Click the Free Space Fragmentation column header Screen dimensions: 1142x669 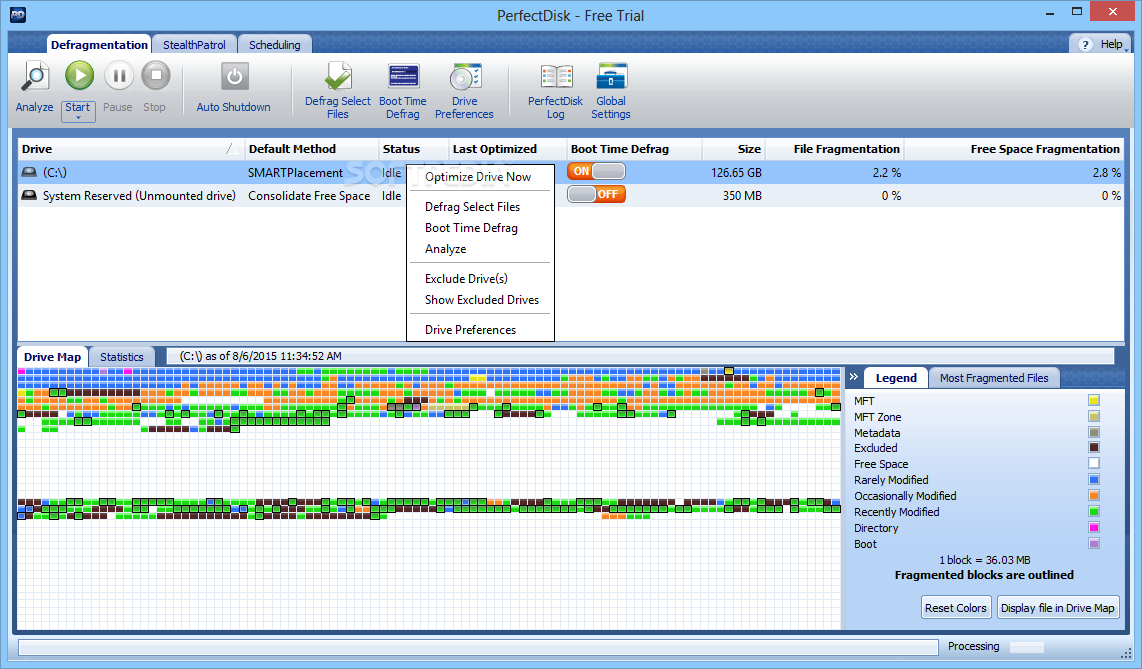click(1014, 149)
